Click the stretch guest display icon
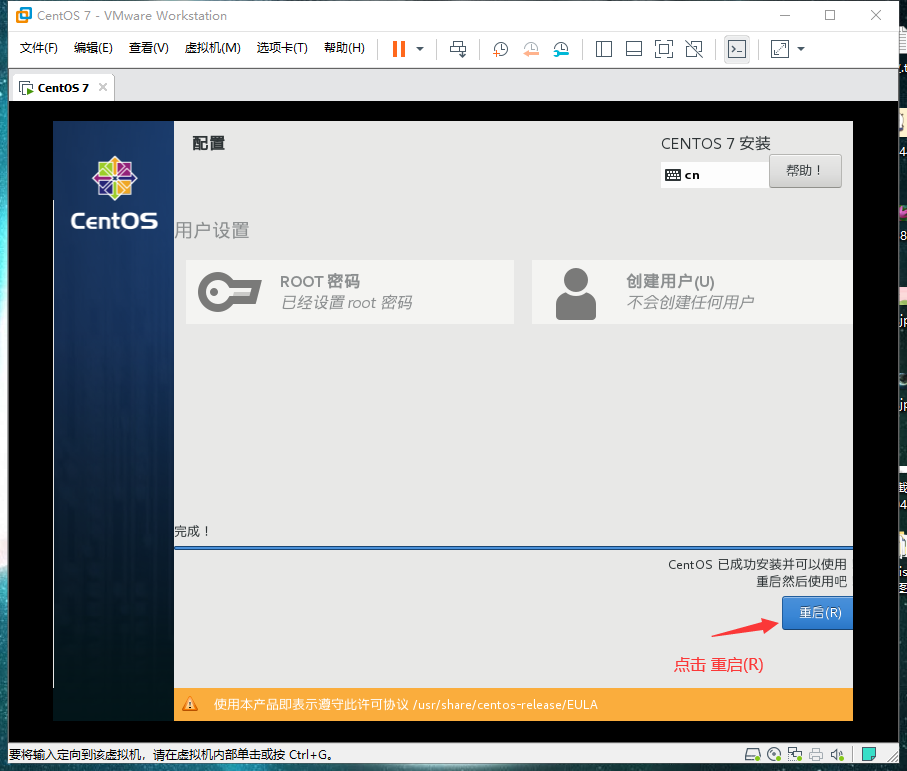 coord(780,49)
